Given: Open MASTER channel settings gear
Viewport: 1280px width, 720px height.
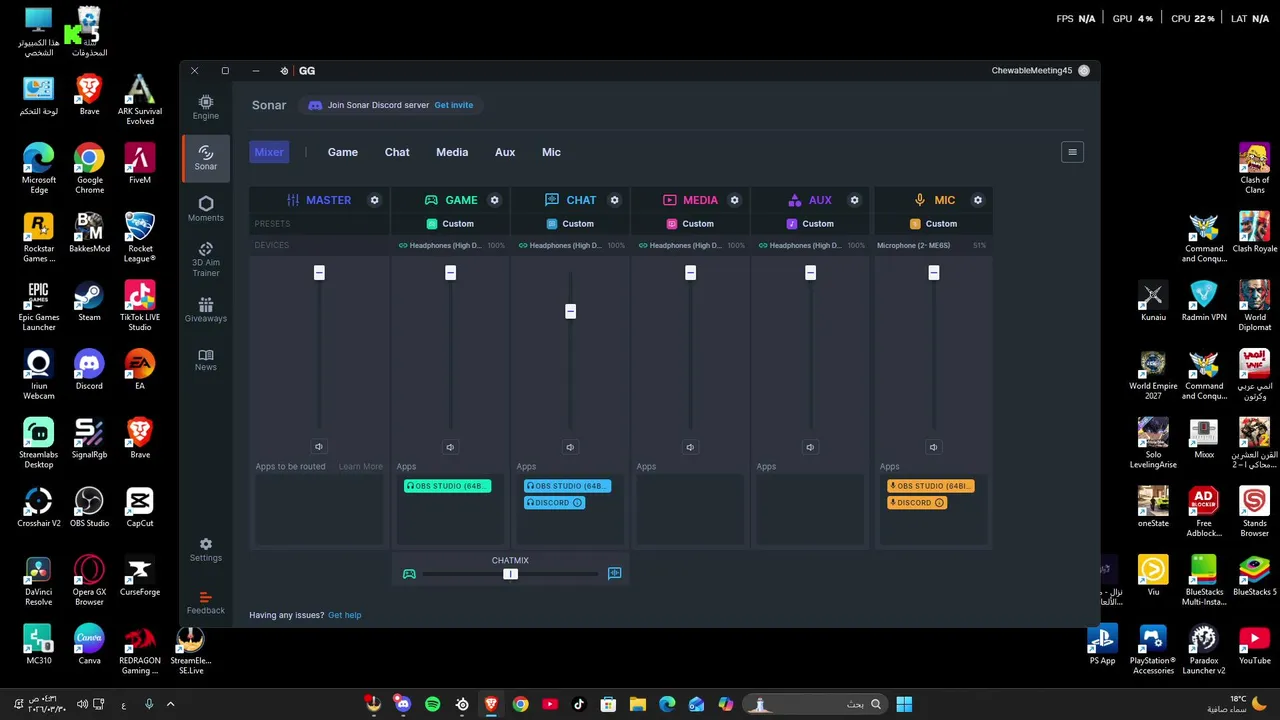Looking at the screenshot, I should tap(375, 200).
